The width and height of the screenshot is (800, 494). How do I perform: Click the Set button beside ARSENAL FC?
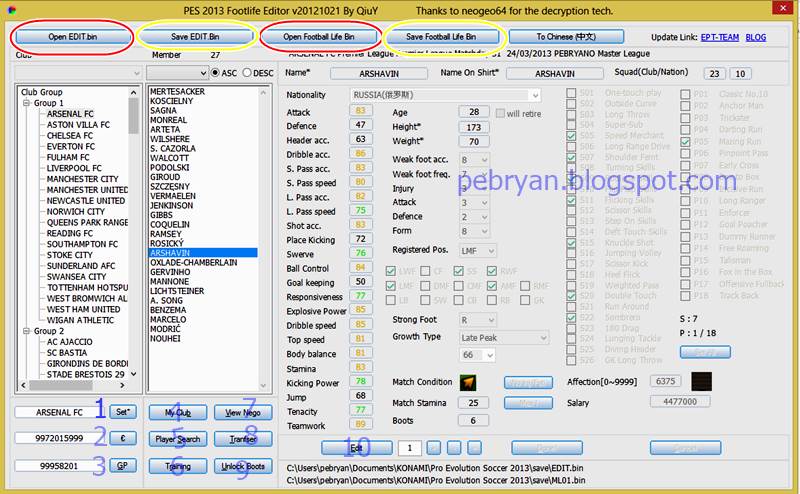point(122,412)
